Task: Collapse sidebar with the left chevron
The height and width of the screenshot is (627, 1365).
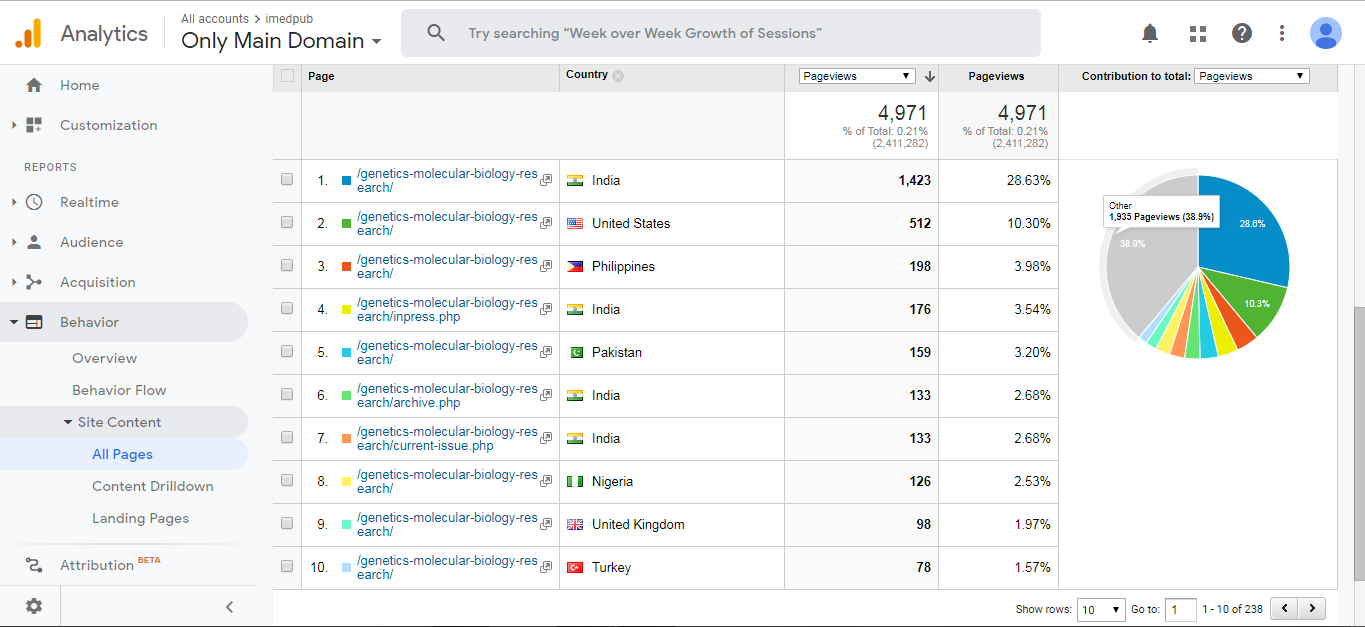Action: pyautogui.click(x=229, y=606)
